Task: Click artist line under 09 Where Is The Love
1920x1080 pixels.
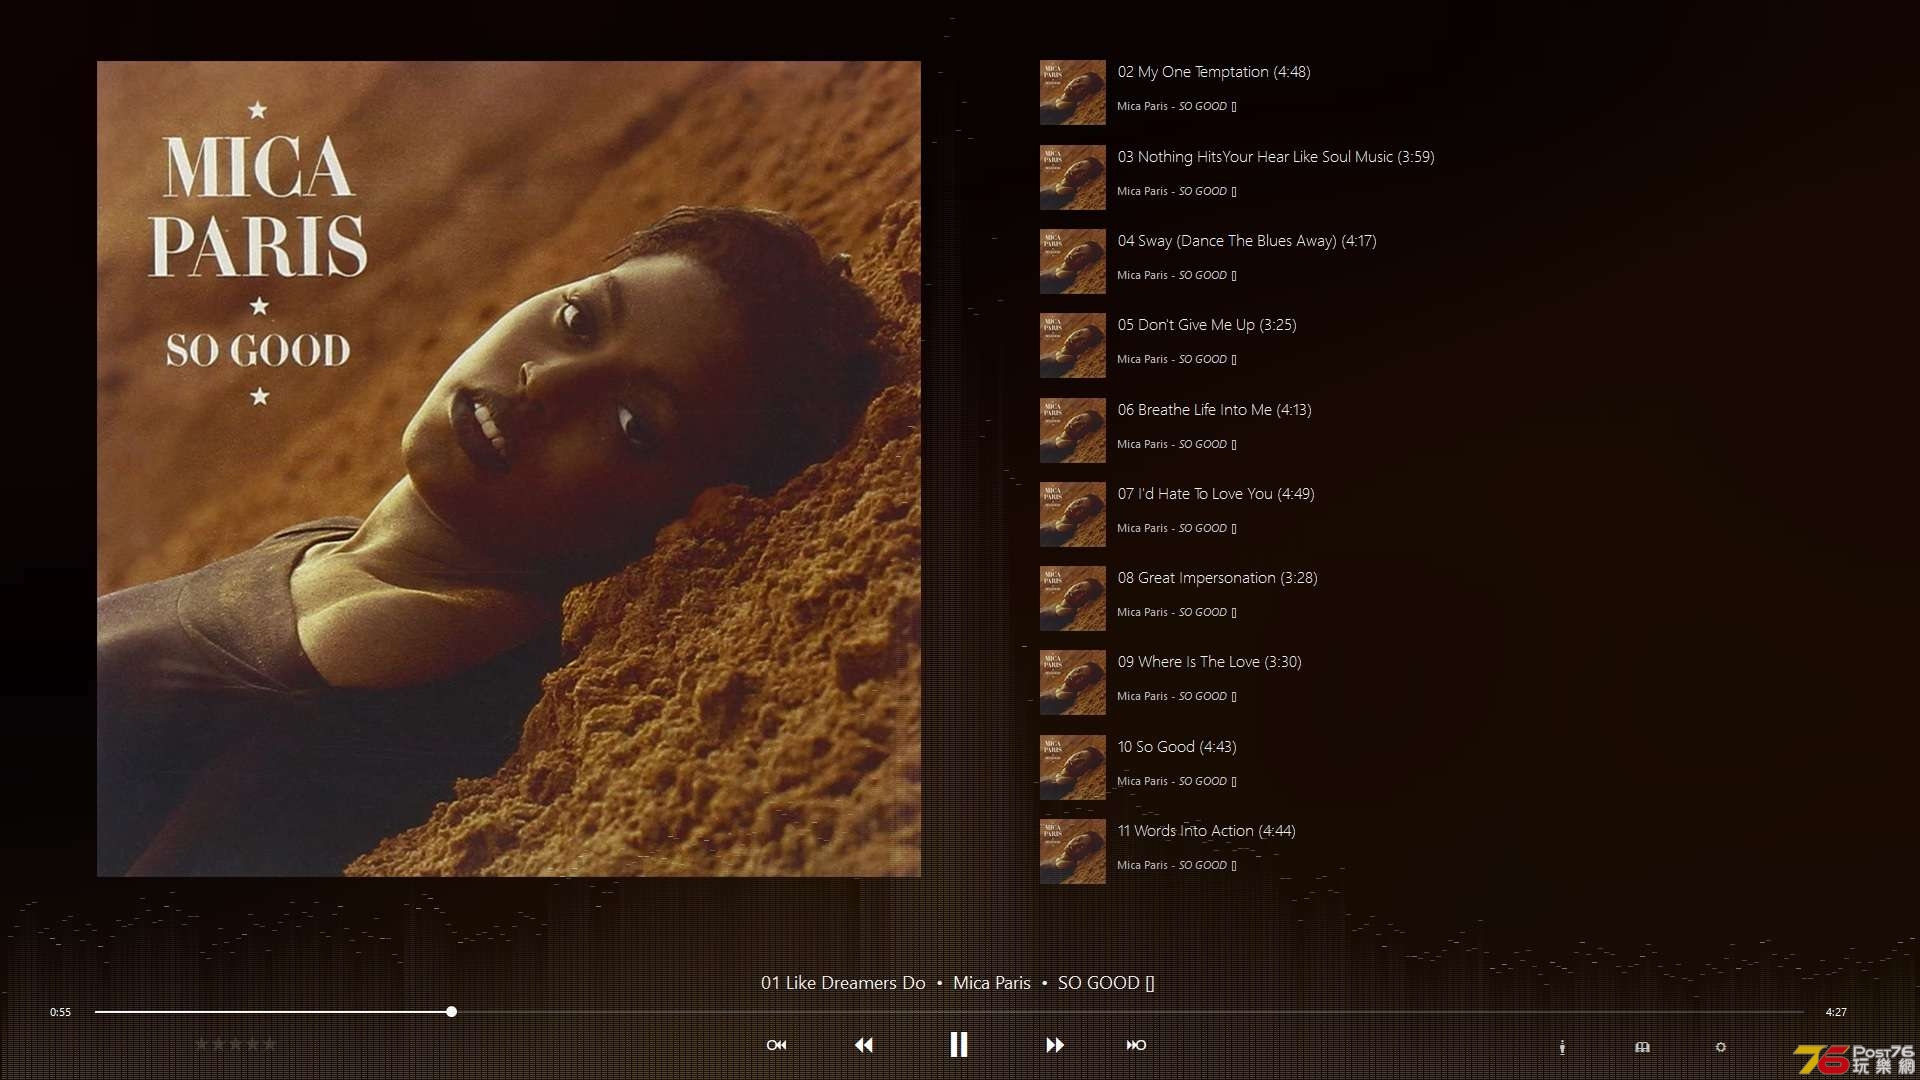Action: point(1177,696)
